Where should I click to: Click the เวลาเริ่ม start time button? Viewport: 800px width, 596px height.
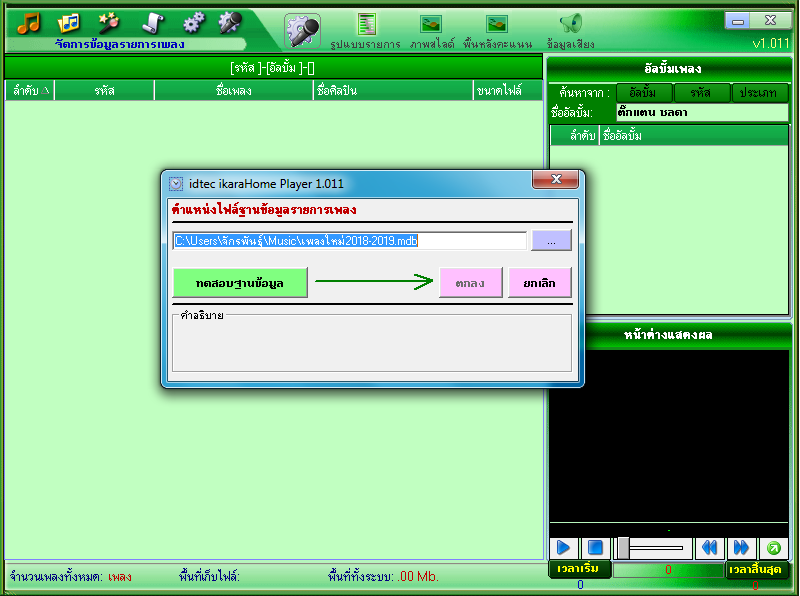(x=580, y=569)
